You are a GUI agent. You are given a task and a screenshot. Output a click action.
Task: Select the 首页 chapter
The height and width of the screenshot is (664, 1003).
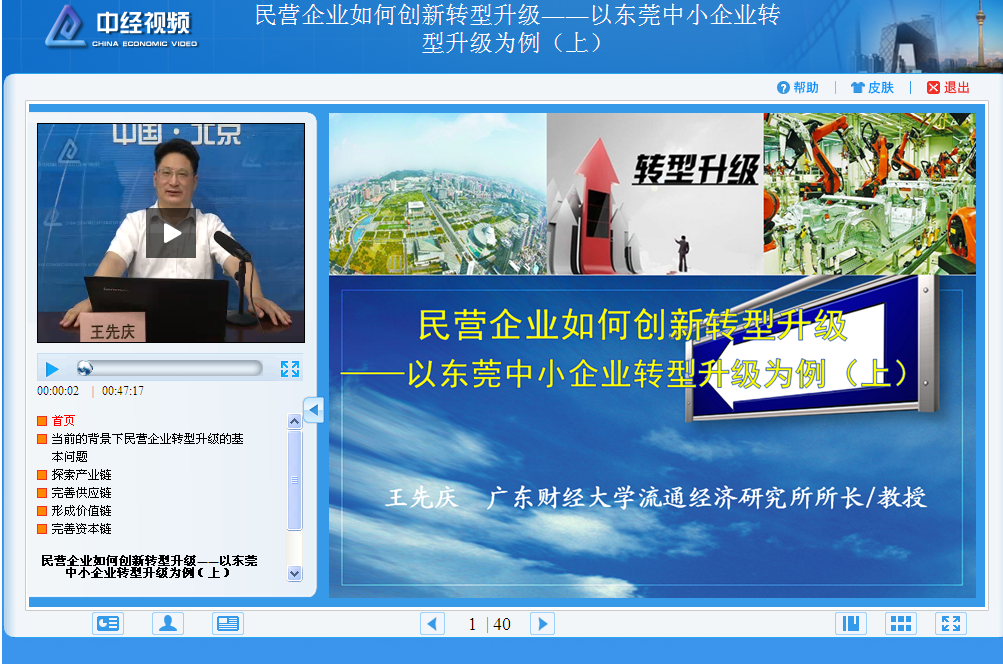(63, 421)
